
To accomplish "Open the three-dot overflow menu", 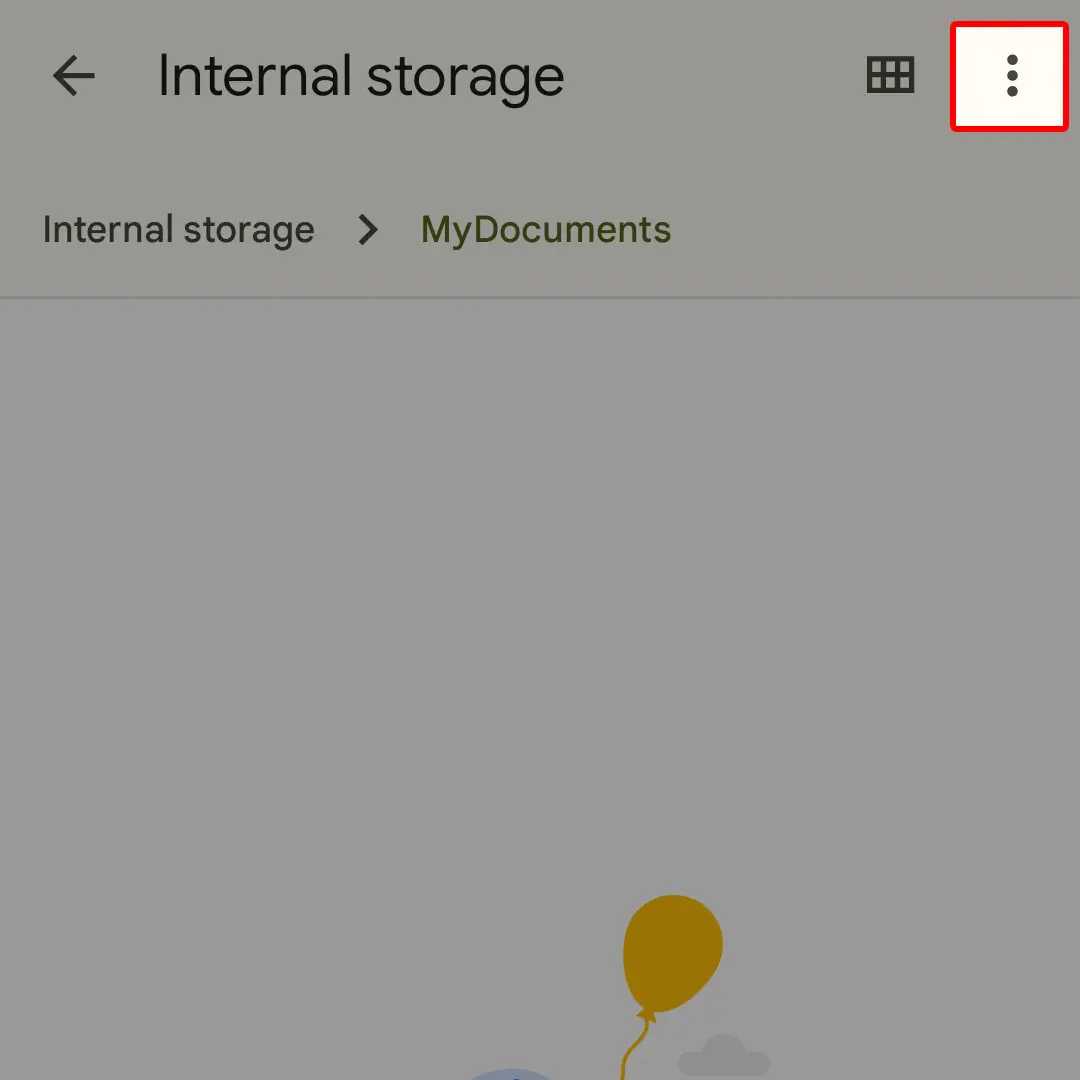I will pos(1011,76).
